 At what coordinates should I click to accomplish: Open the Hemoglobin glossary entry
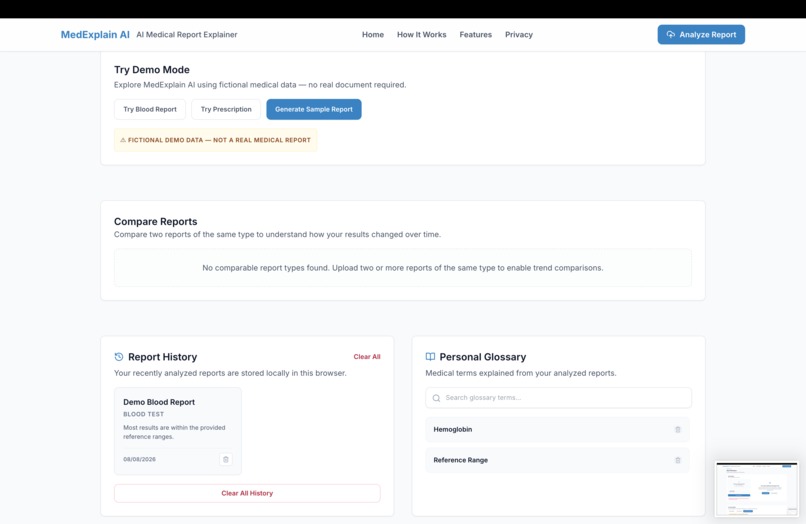coord(557,429)
